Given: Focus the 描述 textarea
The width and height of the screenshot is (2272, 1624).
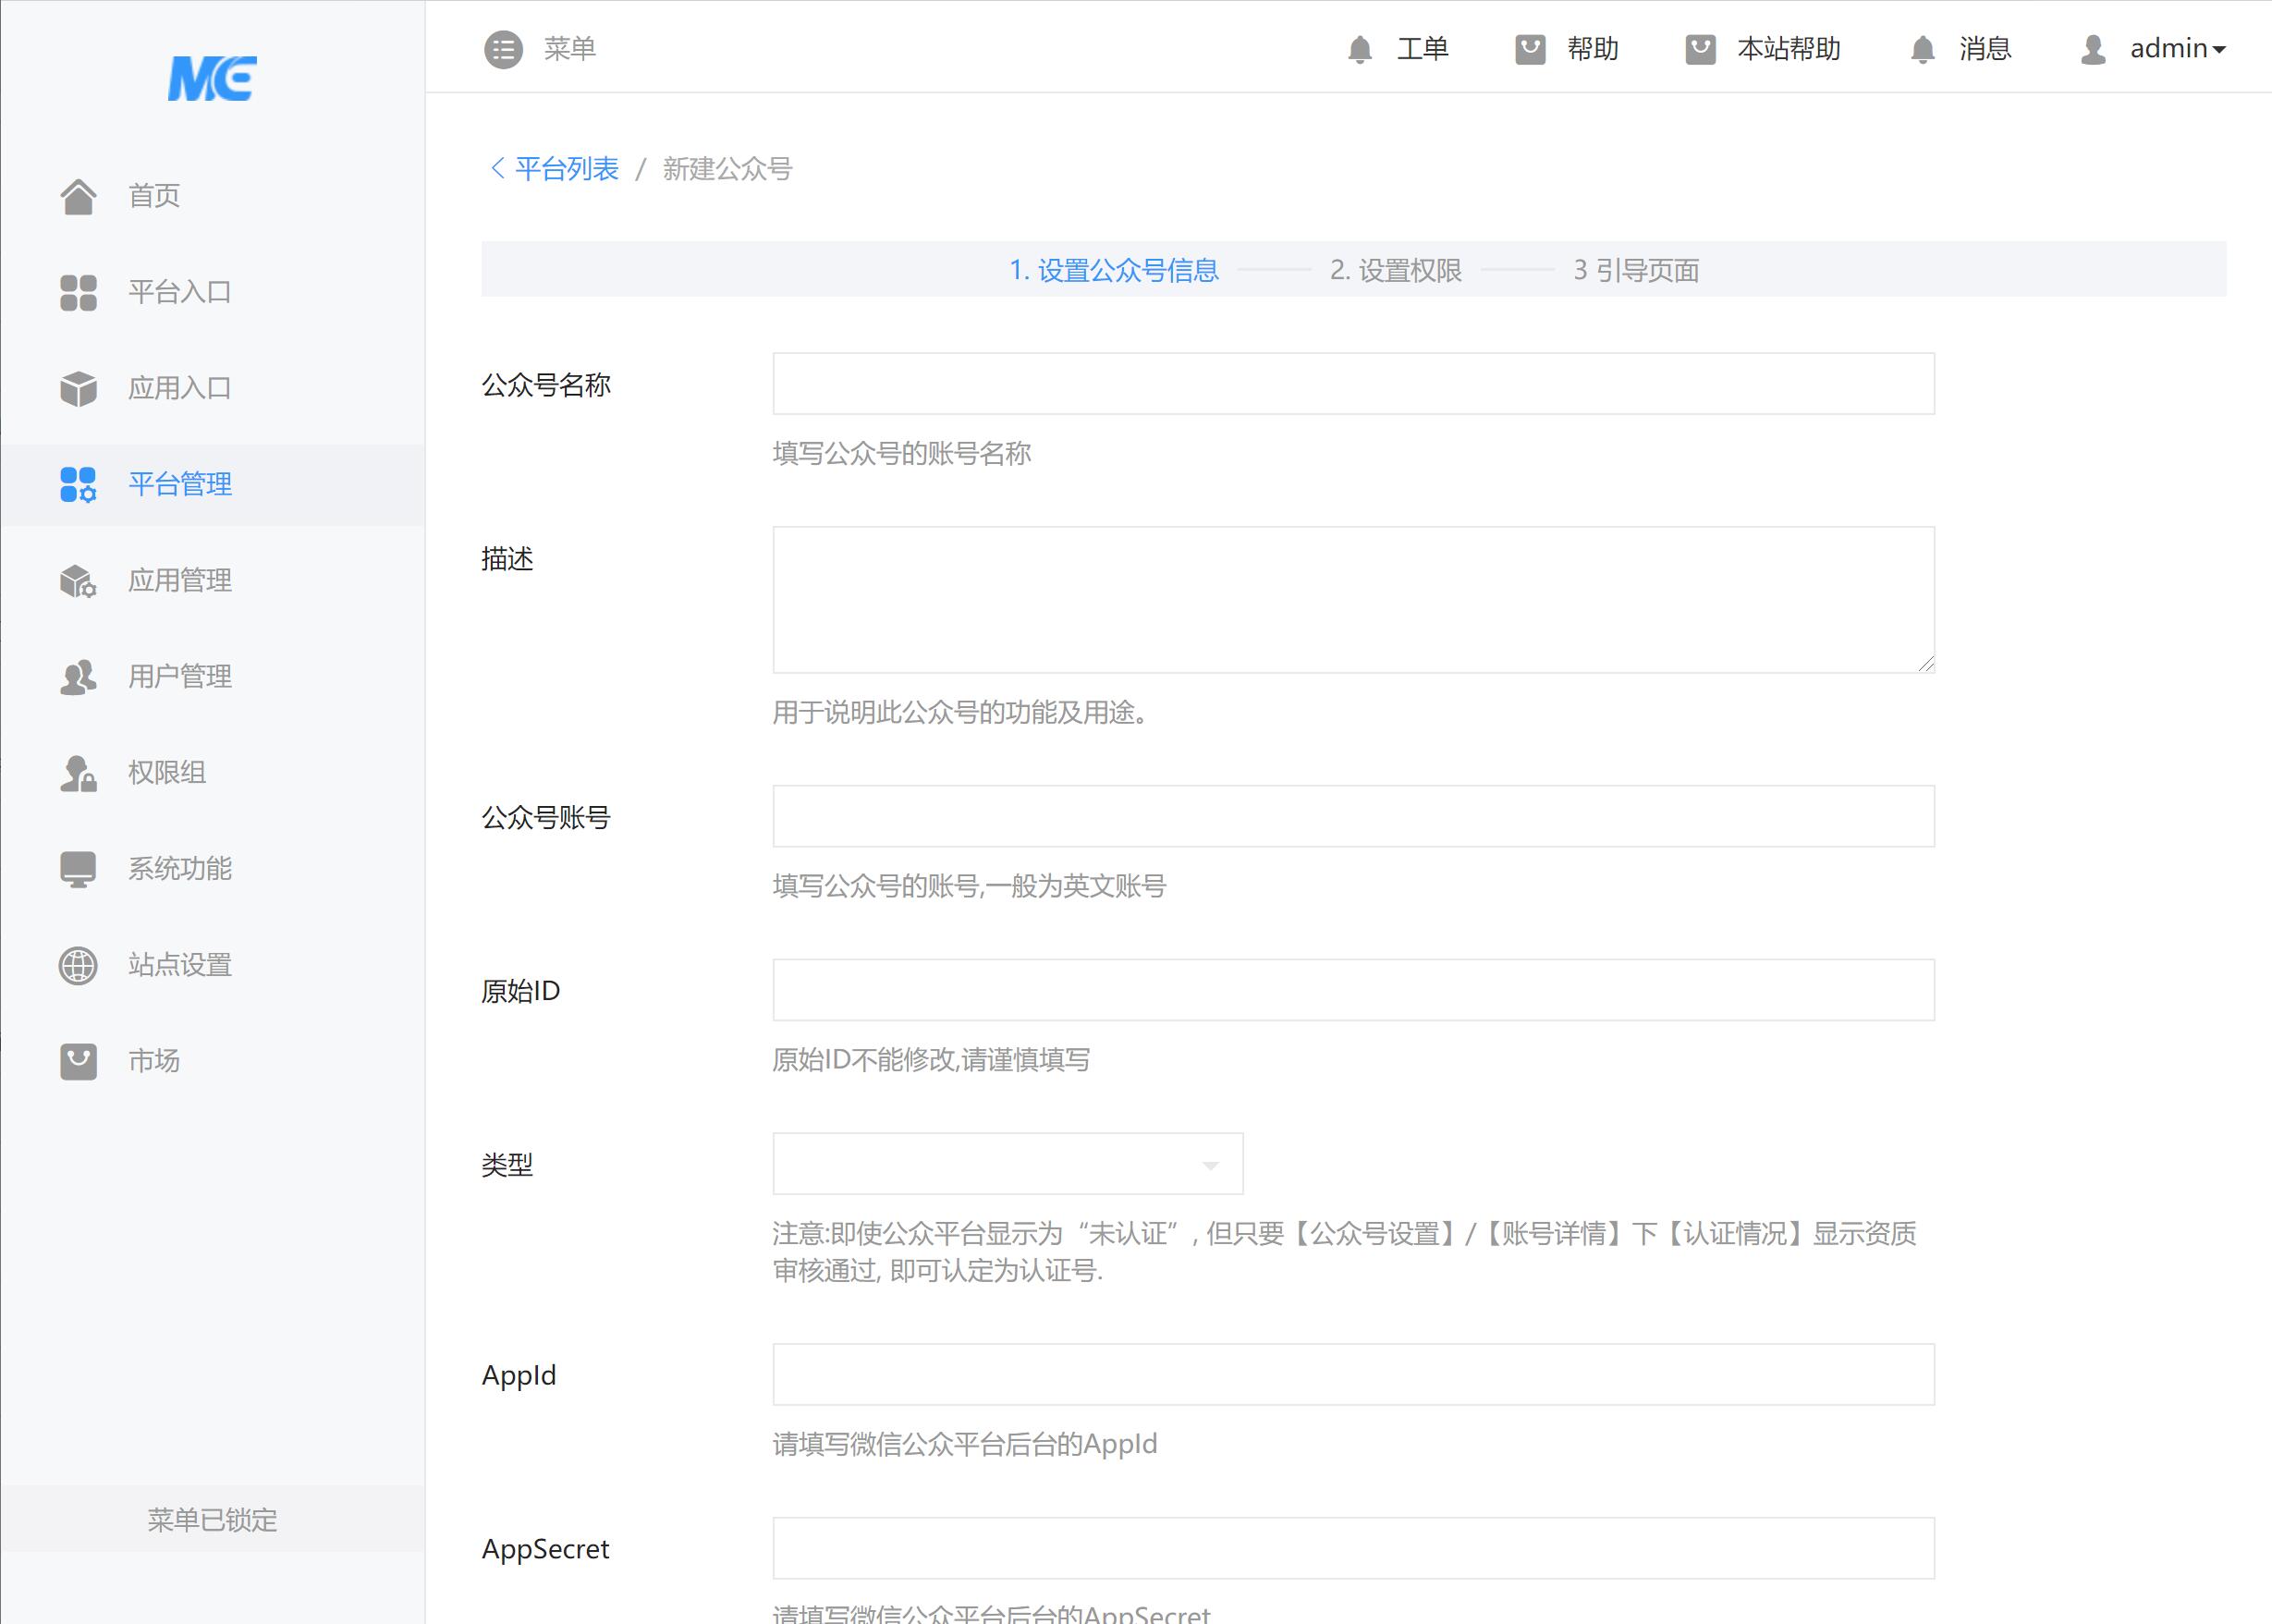Looking at the screenshot, I should [x=1353, y=599].
